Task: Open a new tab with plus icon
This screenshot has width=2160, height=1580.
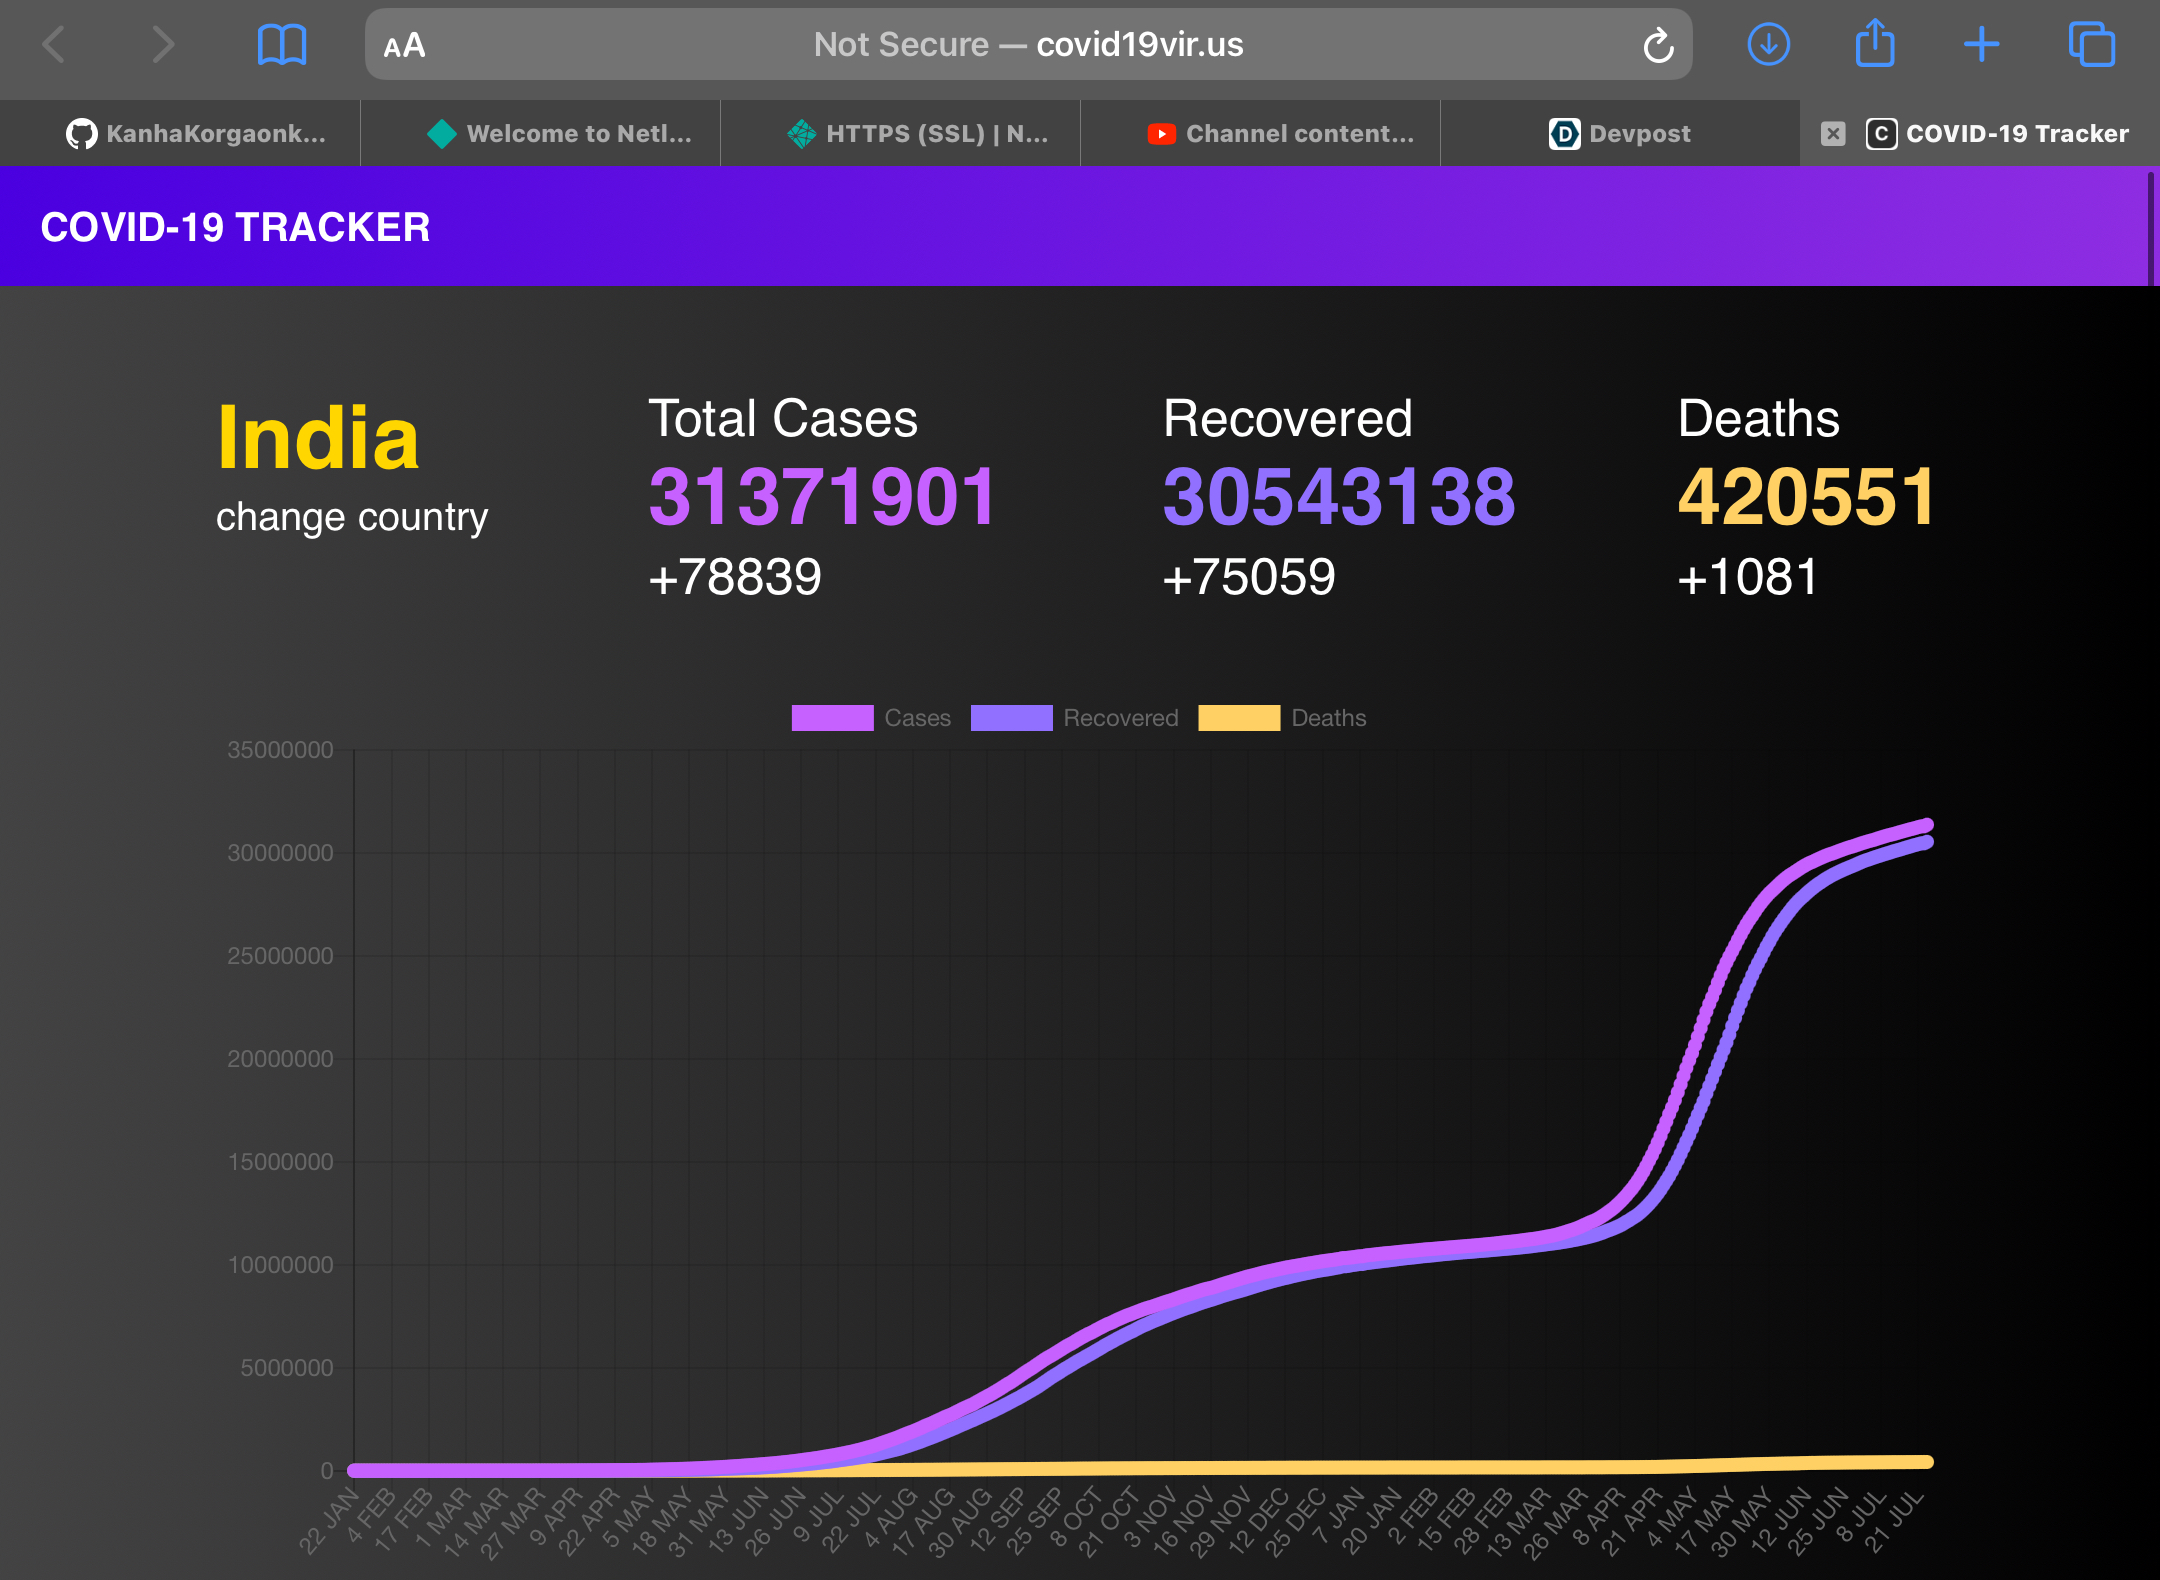Action: coord(1981,44)
